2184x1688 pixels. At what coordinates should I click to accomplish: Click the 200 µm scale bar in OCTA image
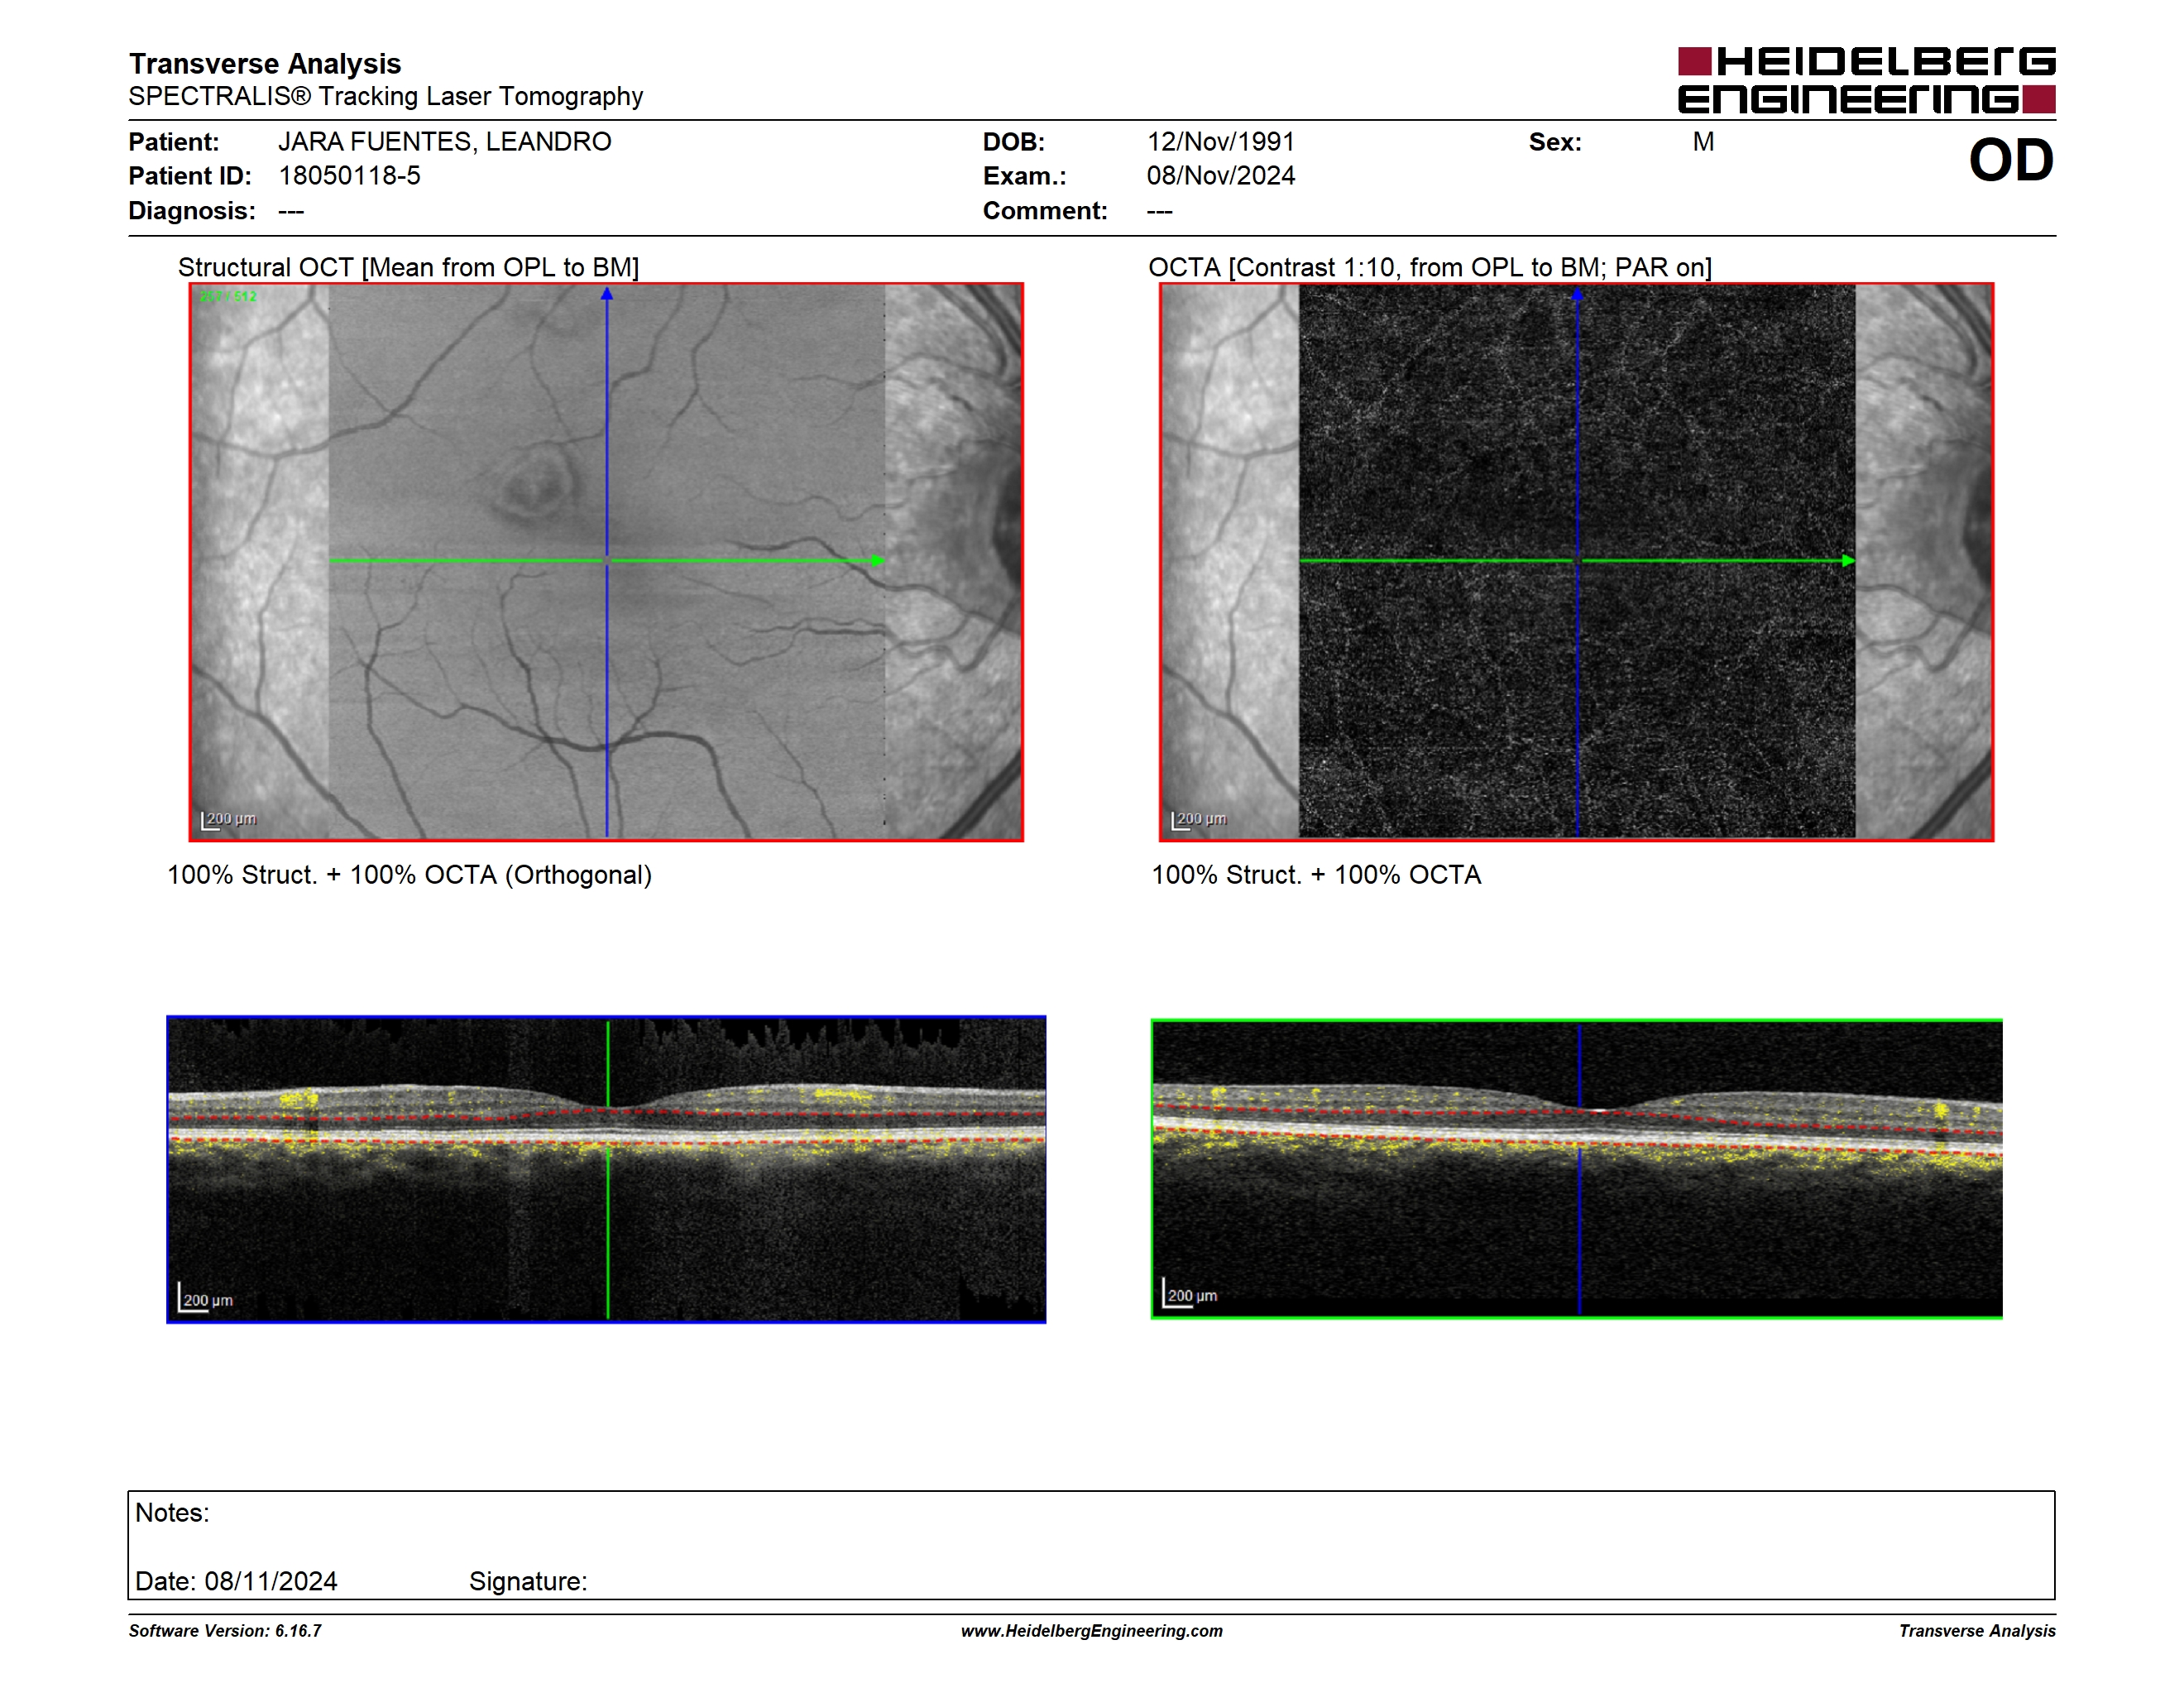[1199, 820]
